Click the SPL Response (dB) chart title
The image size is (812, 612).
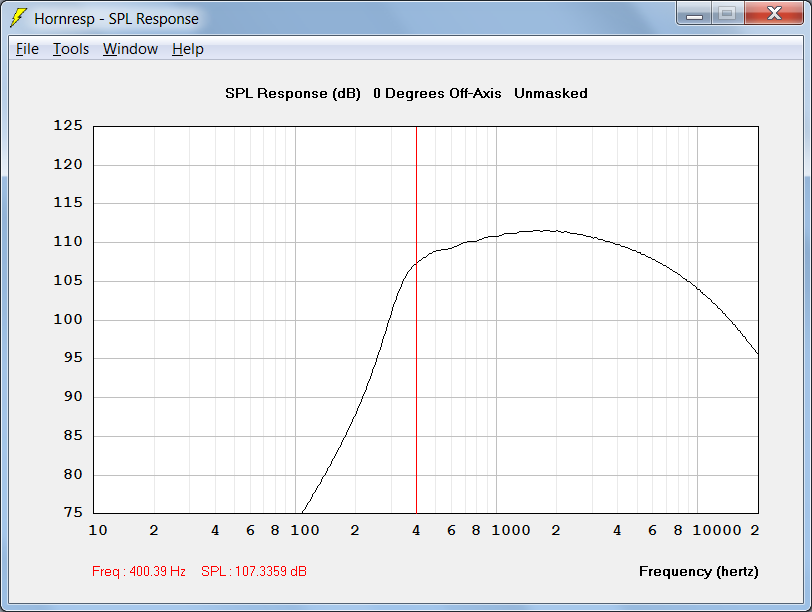[x=293, y=94]
